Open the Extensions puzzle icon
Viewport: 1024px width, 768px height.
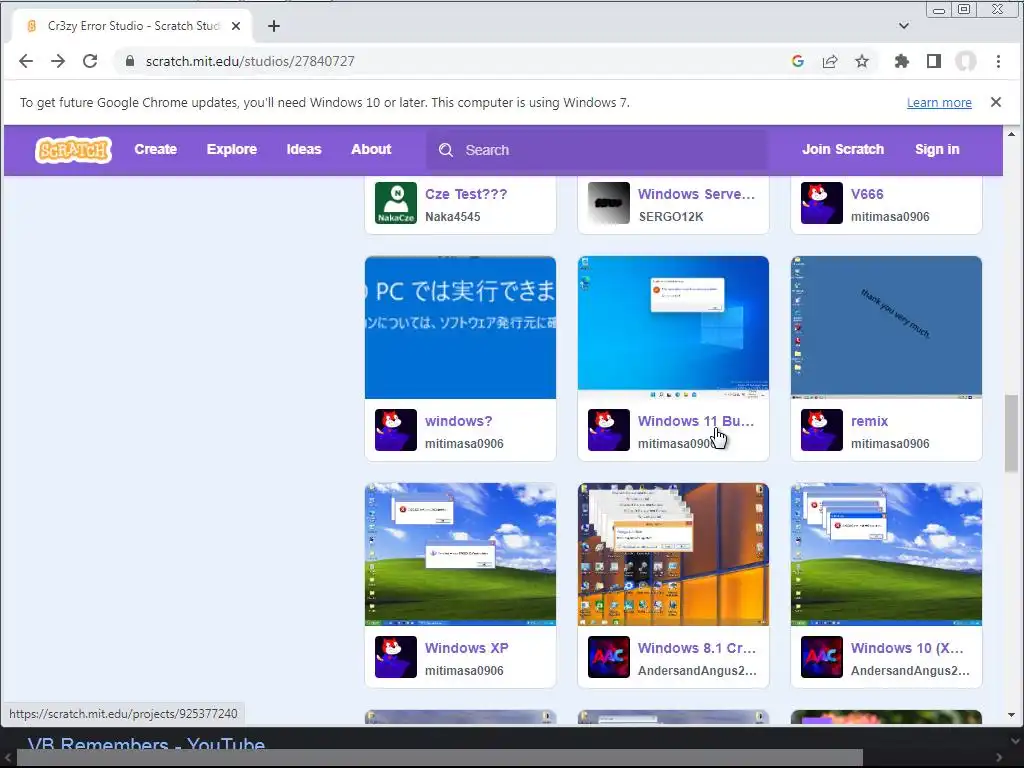coord(902,61)
